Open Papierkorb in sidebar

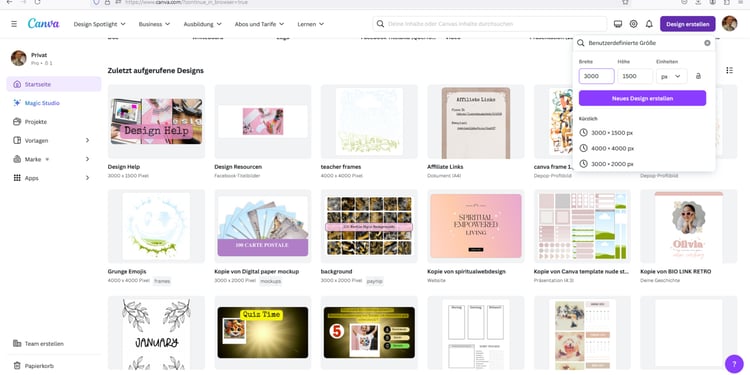(x=54, y=366)
